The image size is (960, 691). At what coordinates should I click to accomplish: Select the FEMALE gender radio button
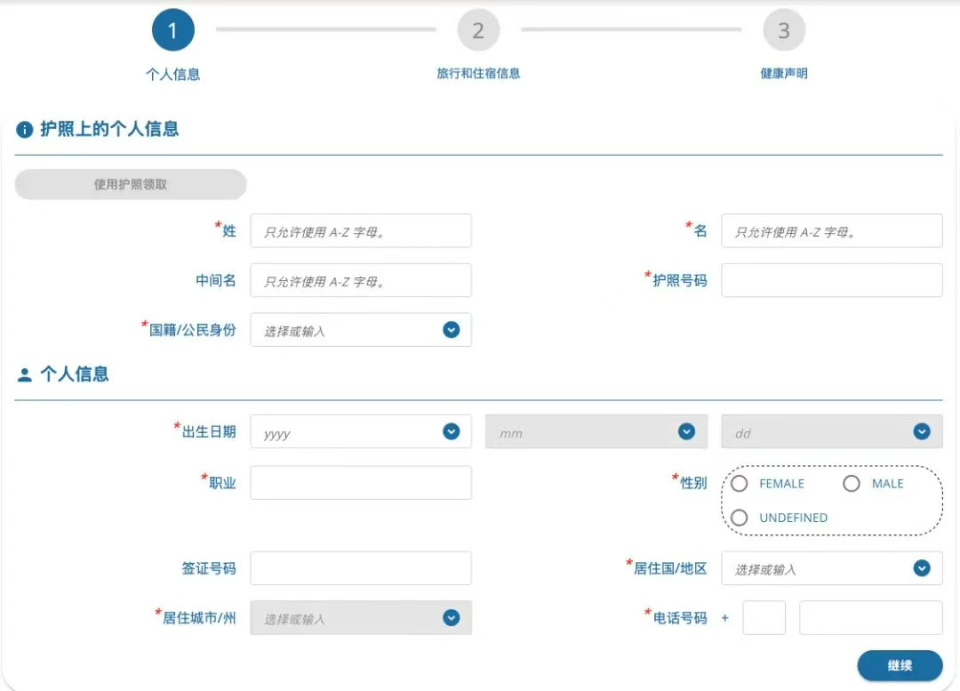tap(740, 484)
